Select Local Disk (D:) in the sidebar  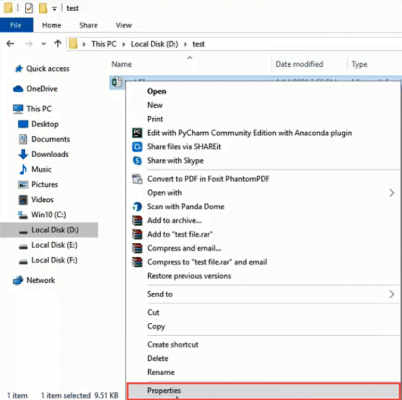49,230
